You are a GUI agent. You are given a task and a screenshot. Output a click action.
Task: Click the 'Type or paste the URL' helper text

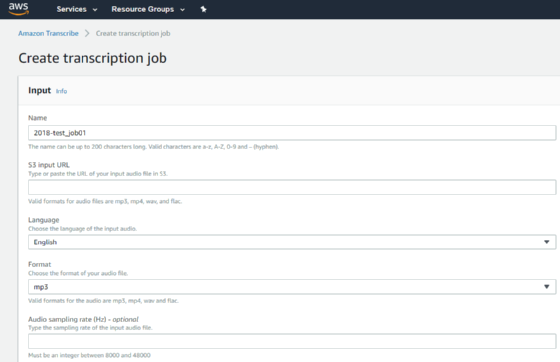click(98, 174)
